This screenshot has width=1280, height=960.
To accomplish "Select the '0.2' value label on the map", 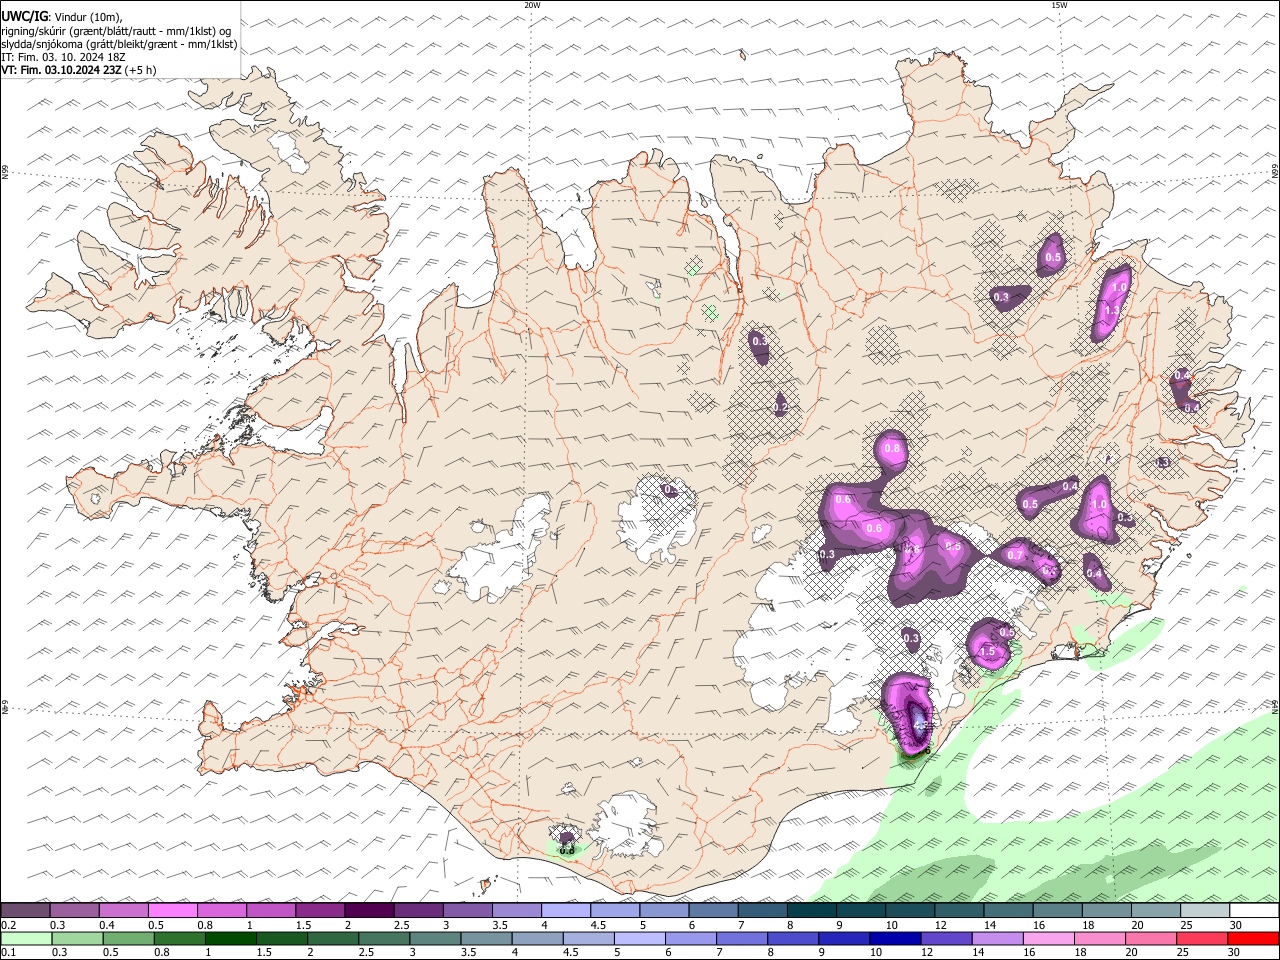I will tap(781, 408).
